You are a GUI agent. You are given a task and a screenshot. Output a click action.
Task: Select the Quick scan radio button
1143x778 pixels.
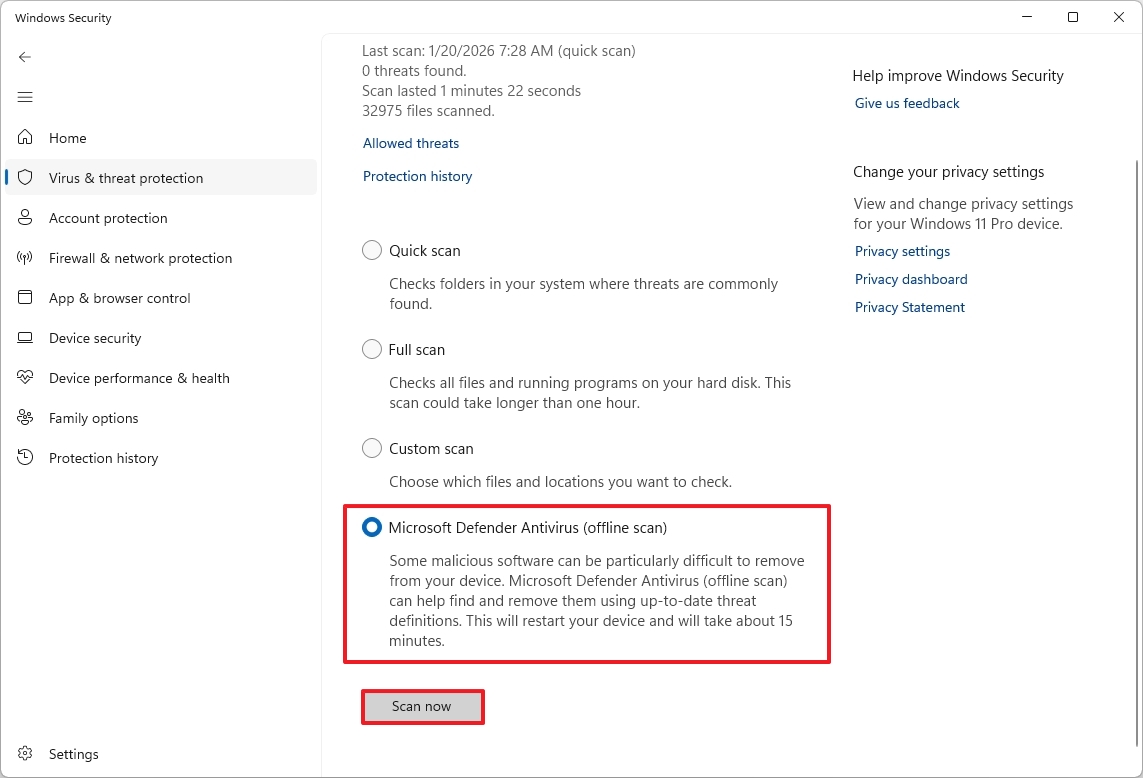371,250
